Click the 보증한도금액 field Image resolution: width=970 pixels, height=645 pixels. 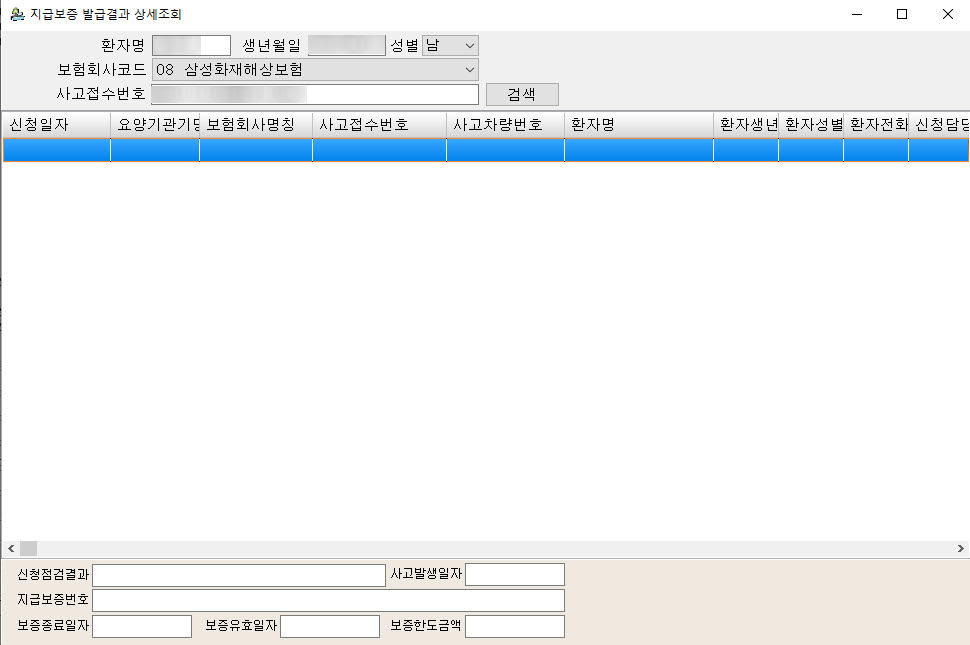coord(515,626)
